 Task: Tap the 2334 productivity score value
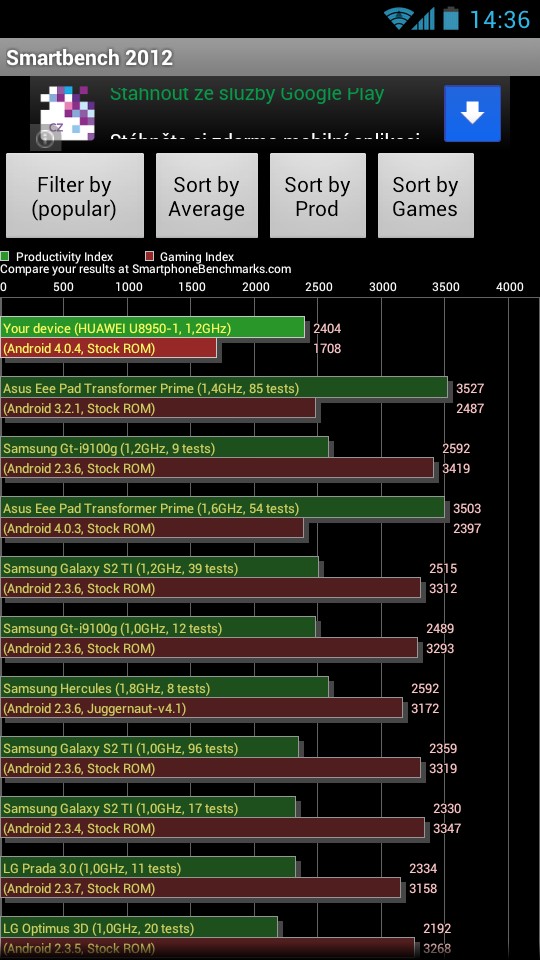[423, 869]
